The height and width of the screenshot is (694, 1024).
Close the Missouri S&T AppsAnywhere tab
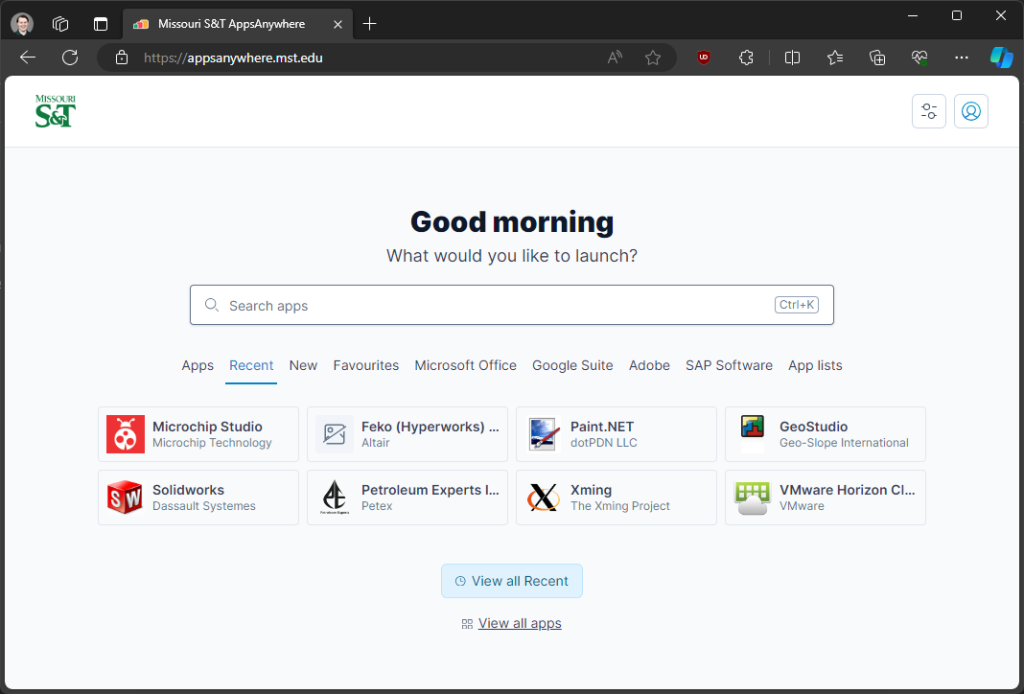click(x=338, y=24)
